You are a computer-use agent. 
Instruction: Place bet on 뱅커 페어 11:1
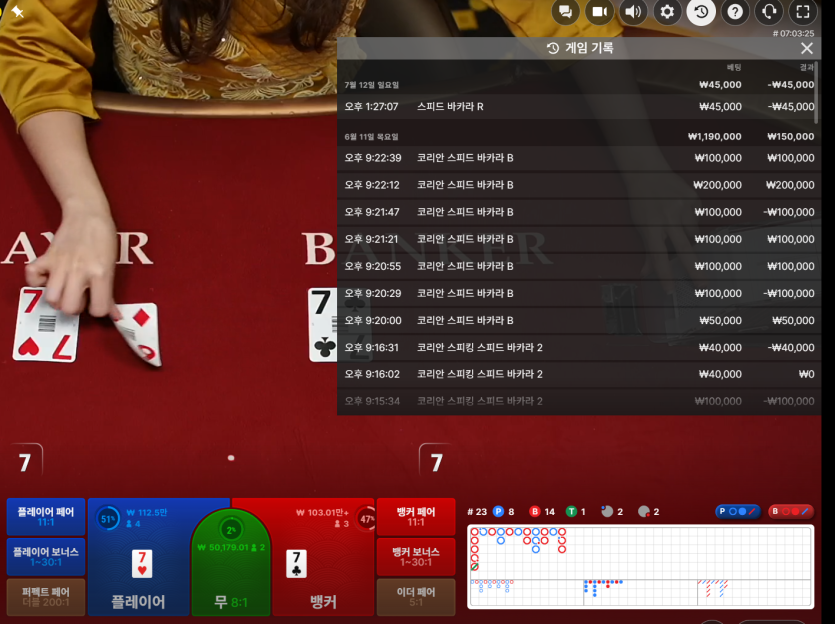[416, 516]
